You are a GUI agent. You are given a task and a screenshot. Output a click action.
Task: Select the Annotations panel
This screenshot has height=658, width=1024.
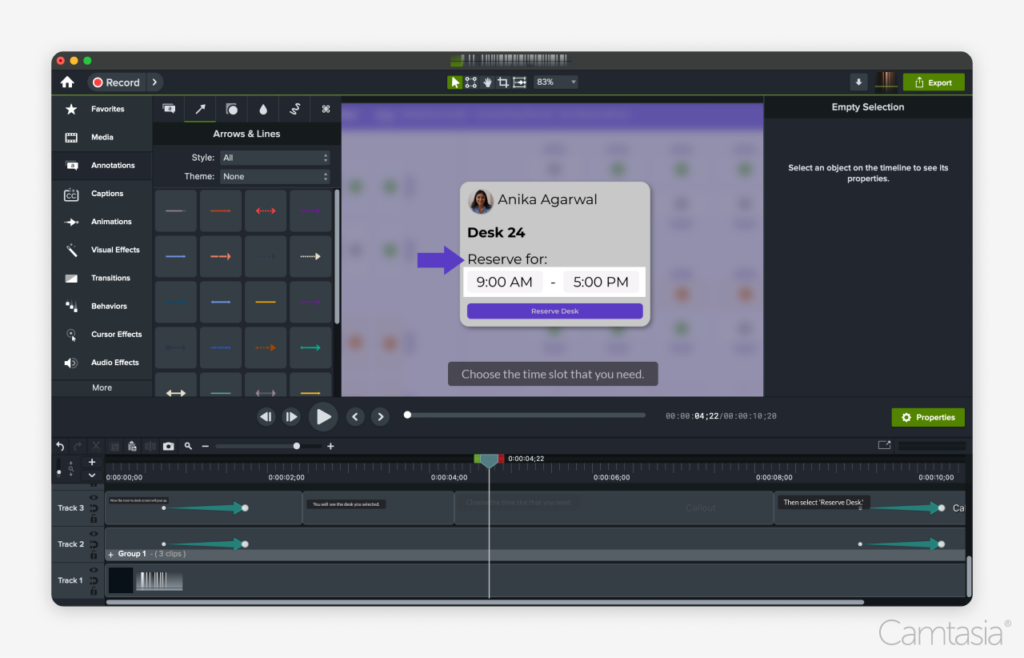102,166
